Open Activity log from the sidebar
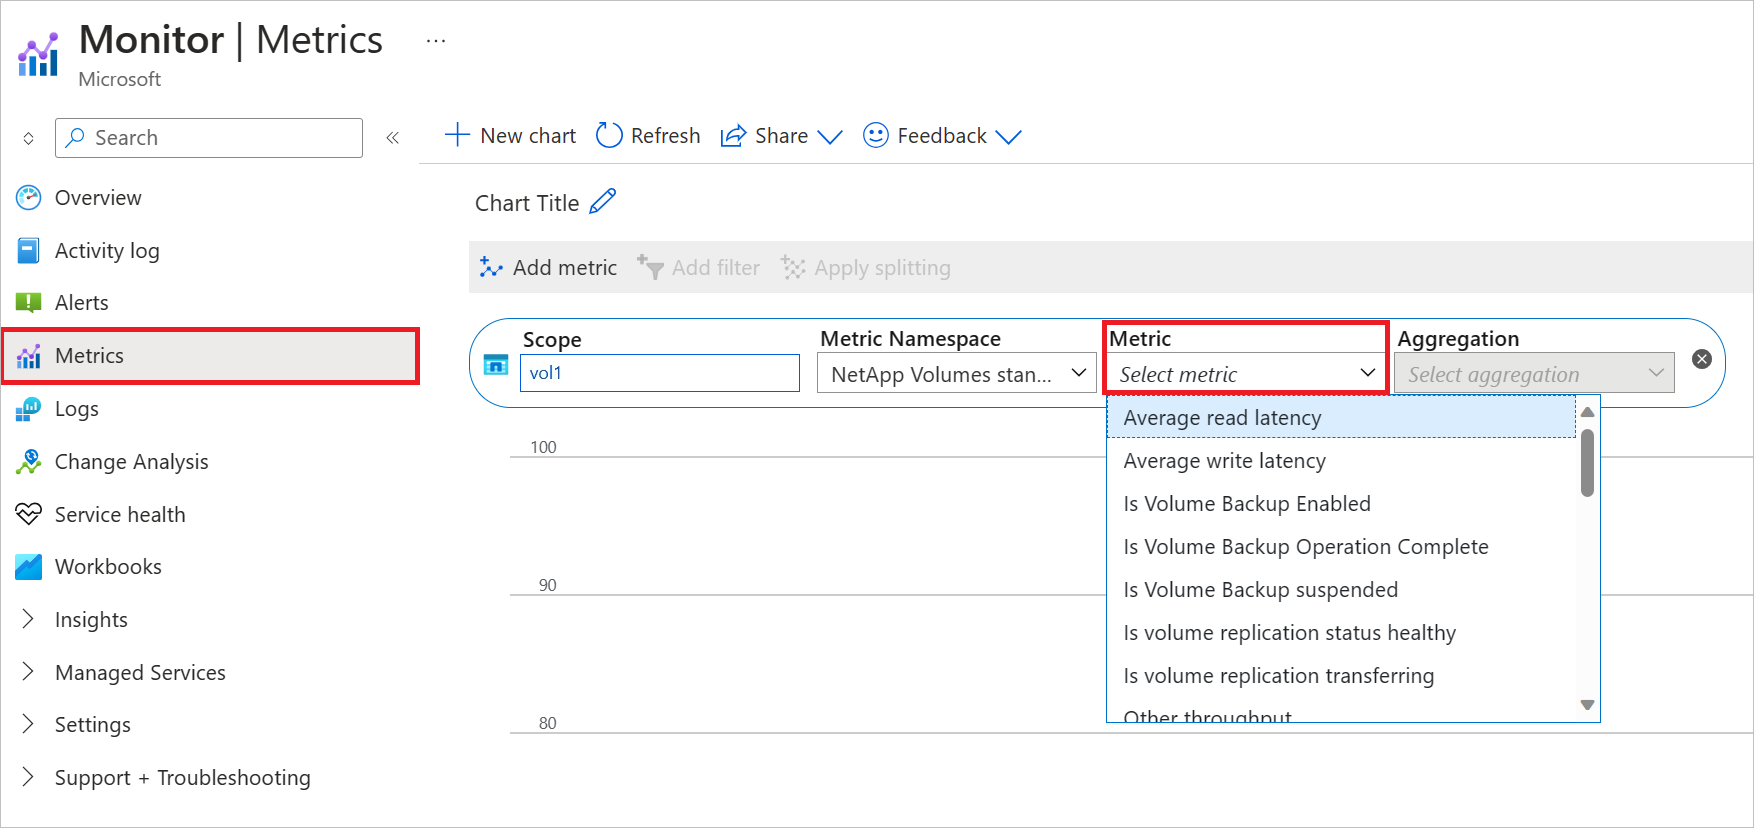The image size is (1754, 828). point(106,250)
